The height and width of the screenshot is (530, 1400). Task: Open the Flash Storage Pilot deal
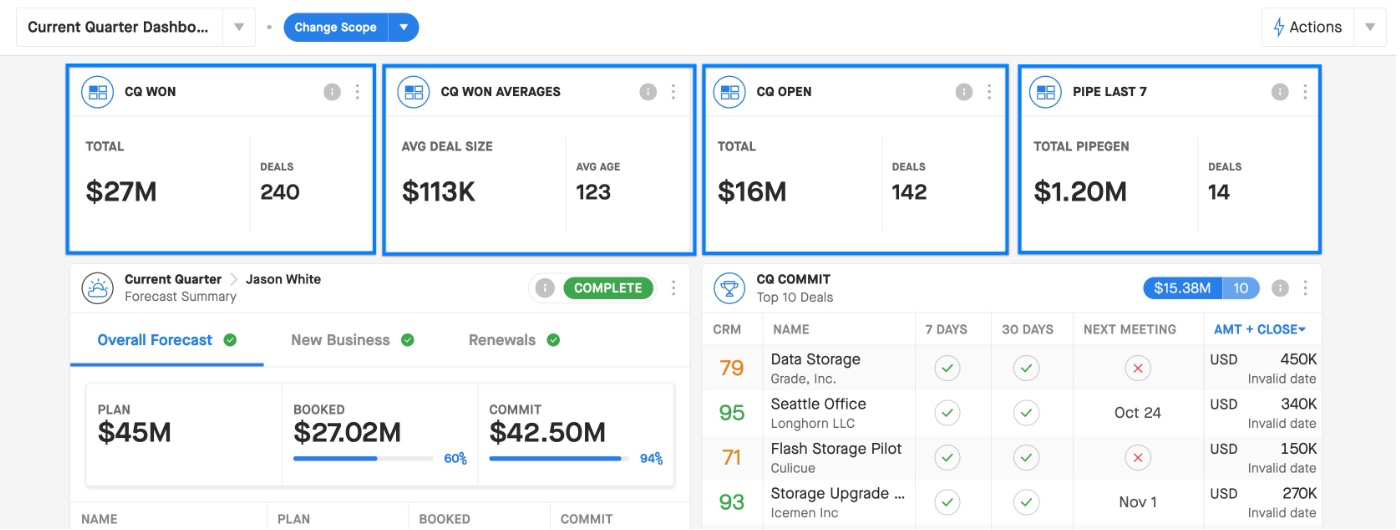[x=1012, y=457]
